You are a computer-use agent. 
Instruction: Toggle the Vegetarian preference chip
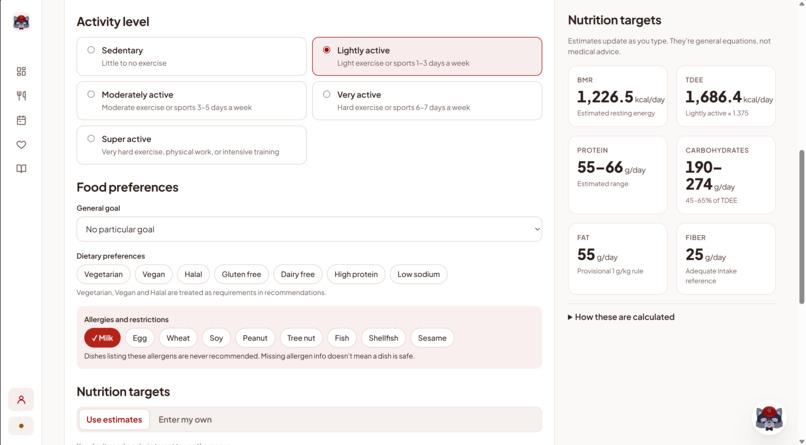[x=103, y=274]
